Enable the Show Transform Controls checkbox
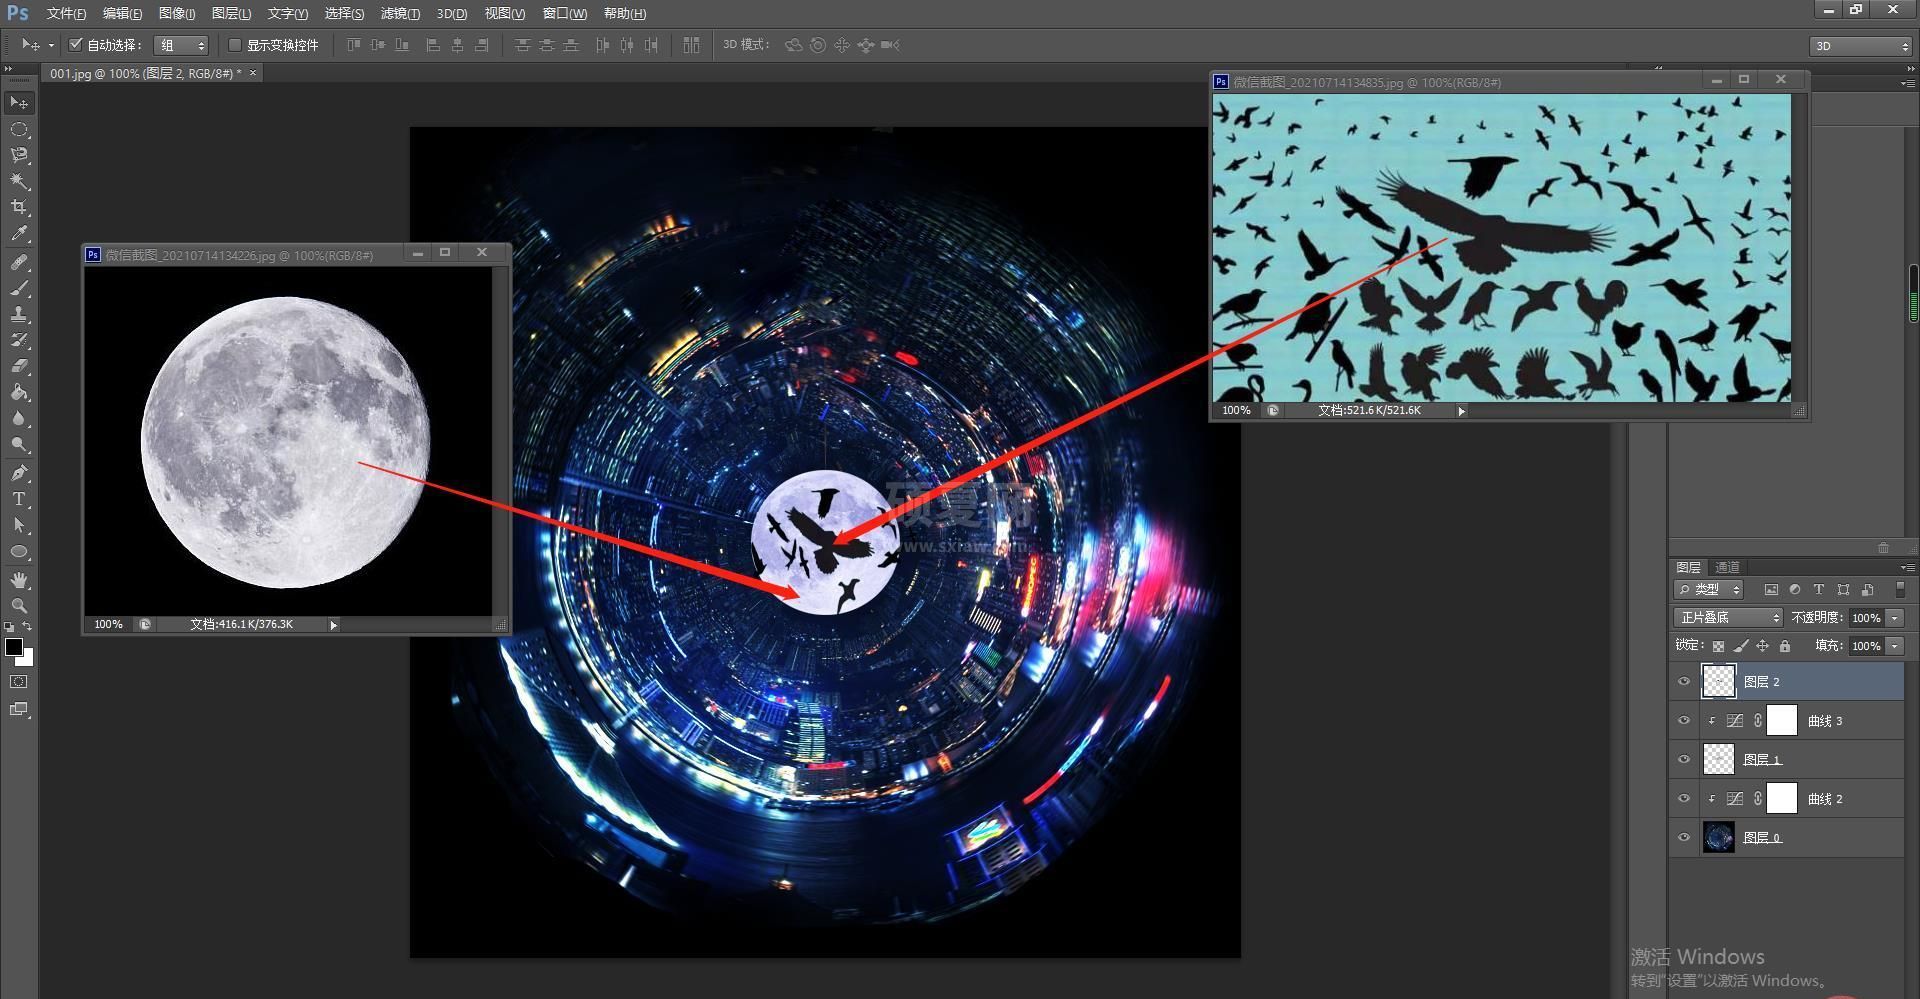Viewport: 1920px width, 999px height. coord(235,45)
